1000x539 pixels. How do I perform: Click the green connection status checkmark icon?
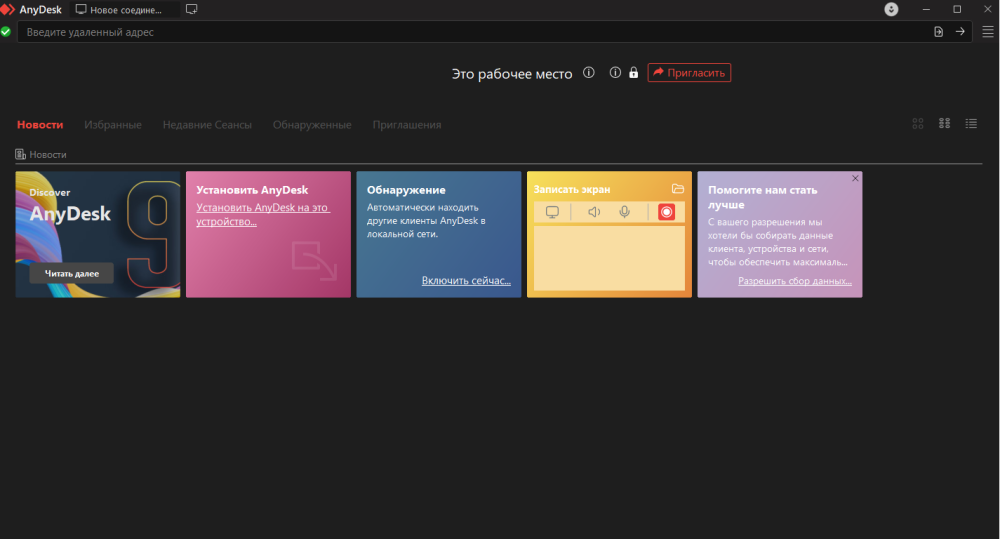tap(6, 32)
